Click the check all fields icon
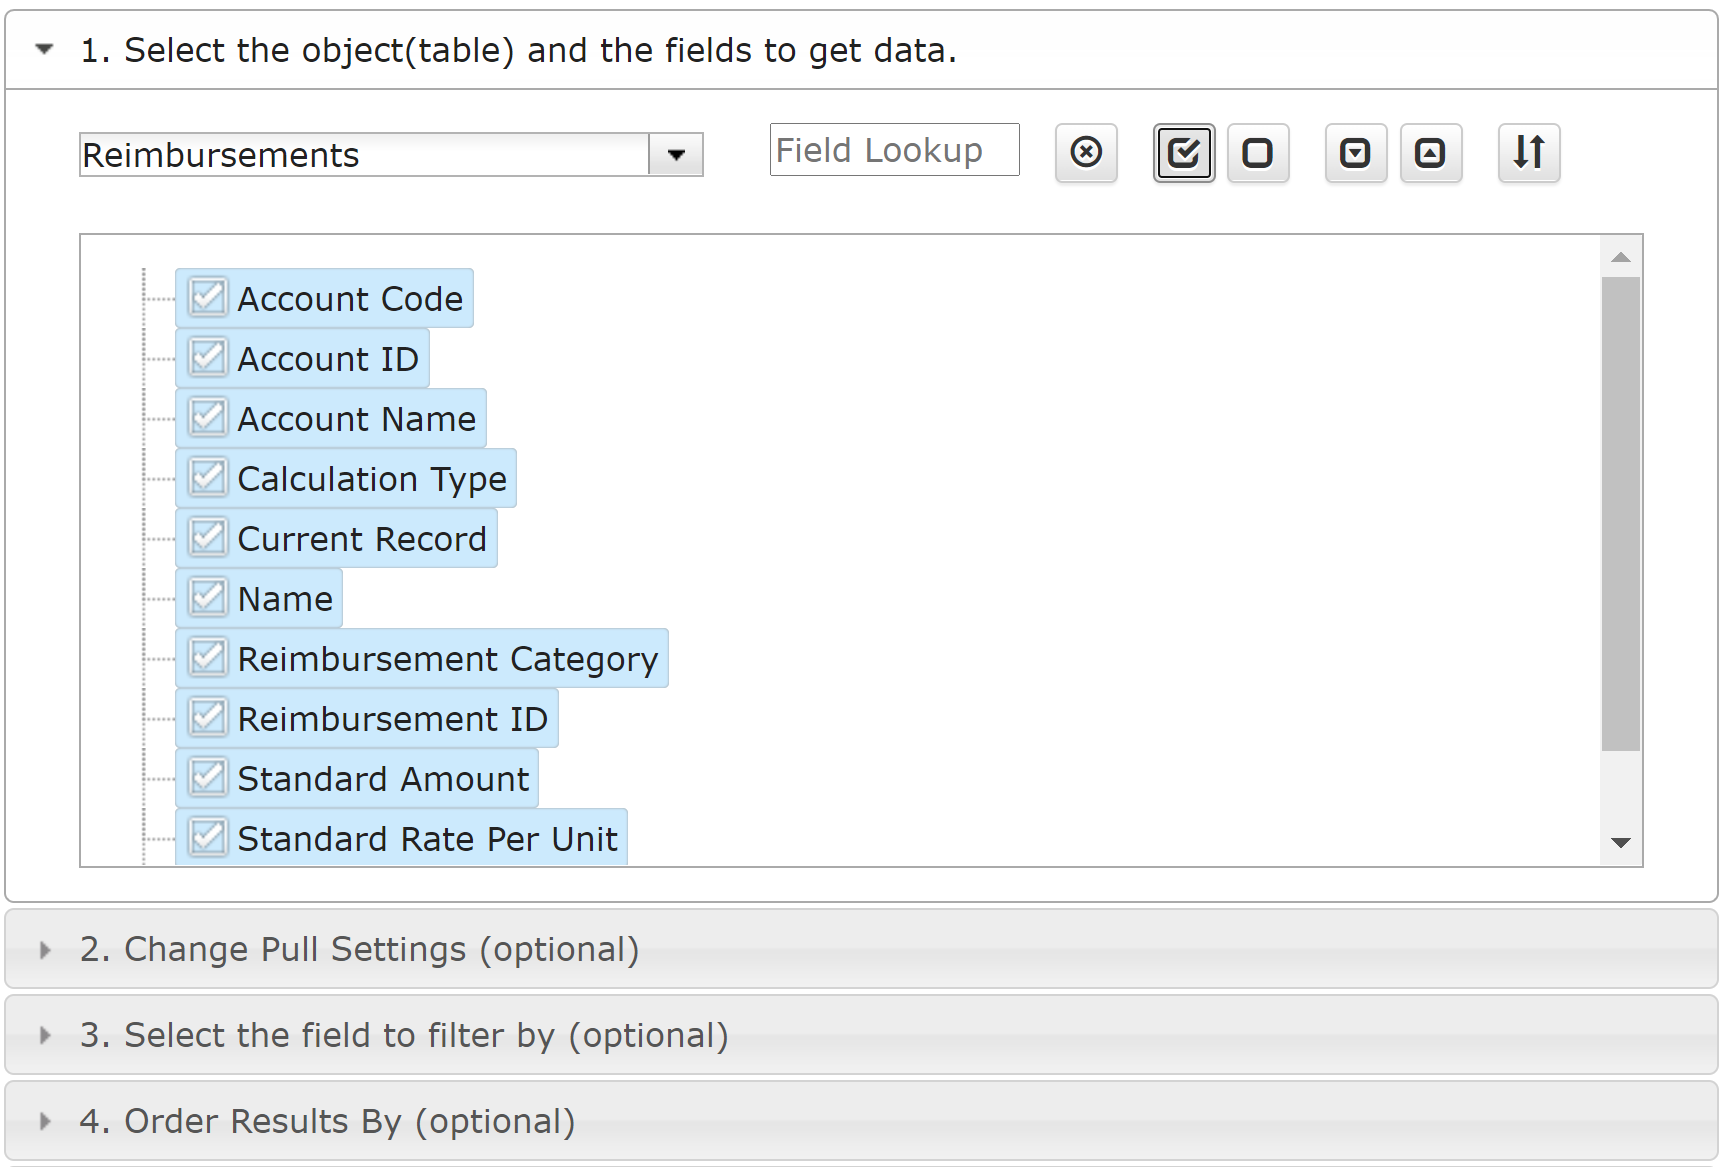Screen dimensions: 1726x1167 1184,153
